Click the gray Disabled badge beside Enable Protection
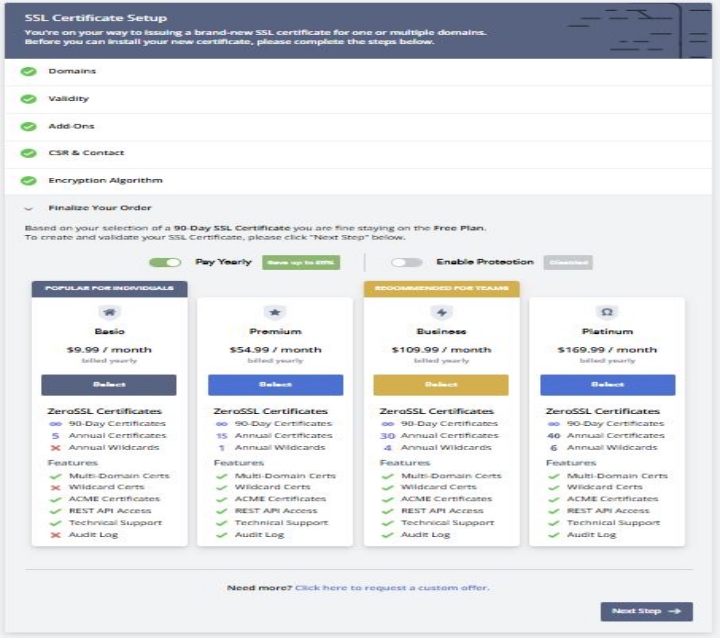Viewport: 720px width, 638px height. tap(568, 262)
